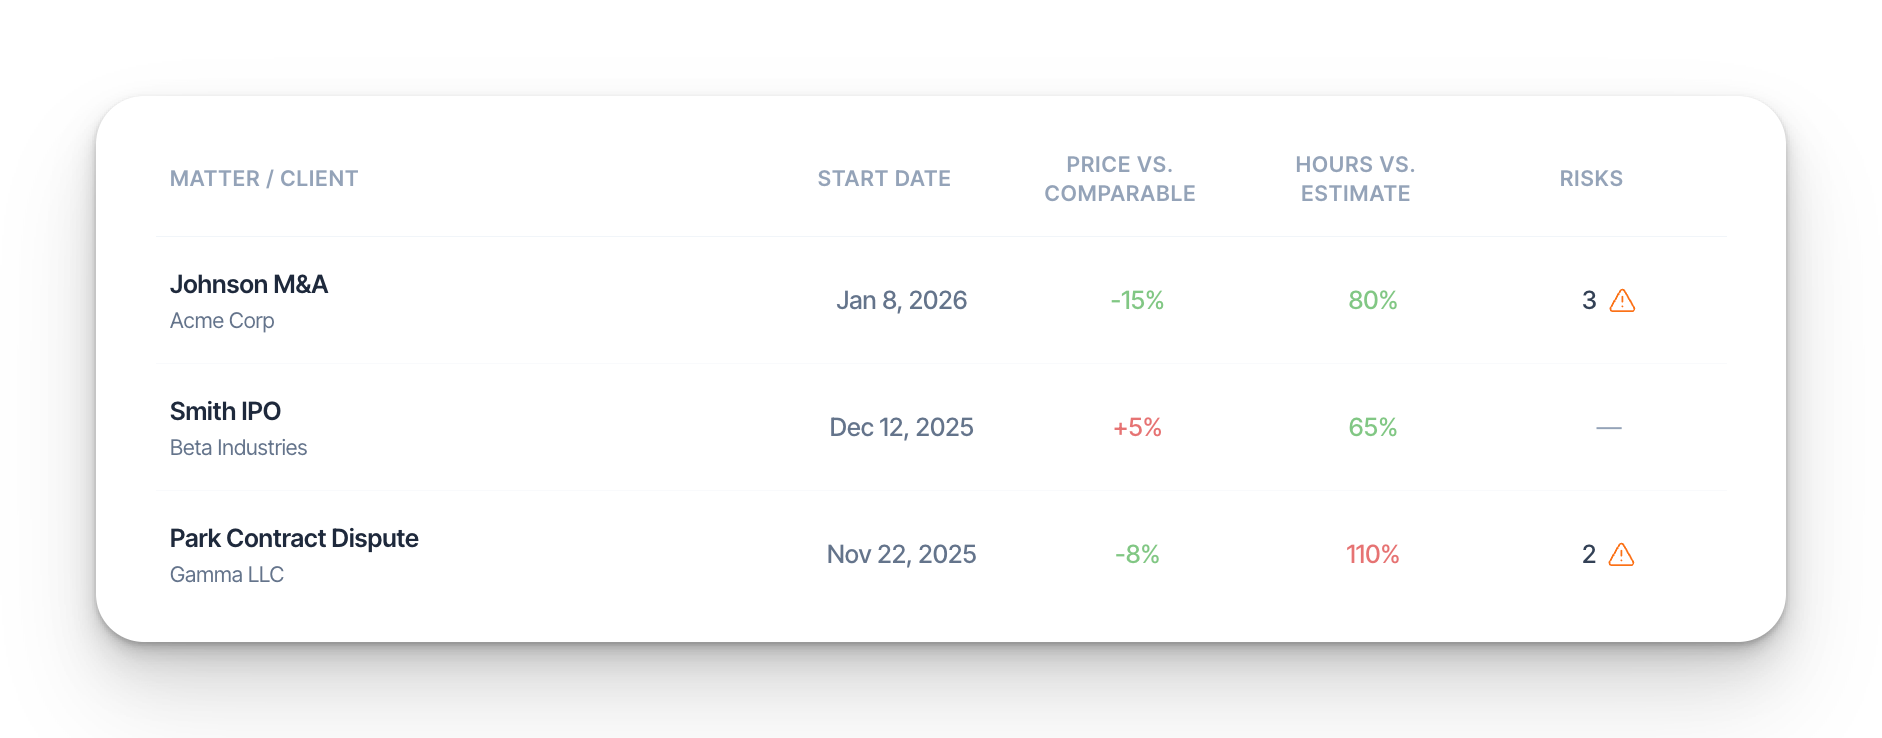Open the Johnson M&A matter

click(x=249, y=284)
